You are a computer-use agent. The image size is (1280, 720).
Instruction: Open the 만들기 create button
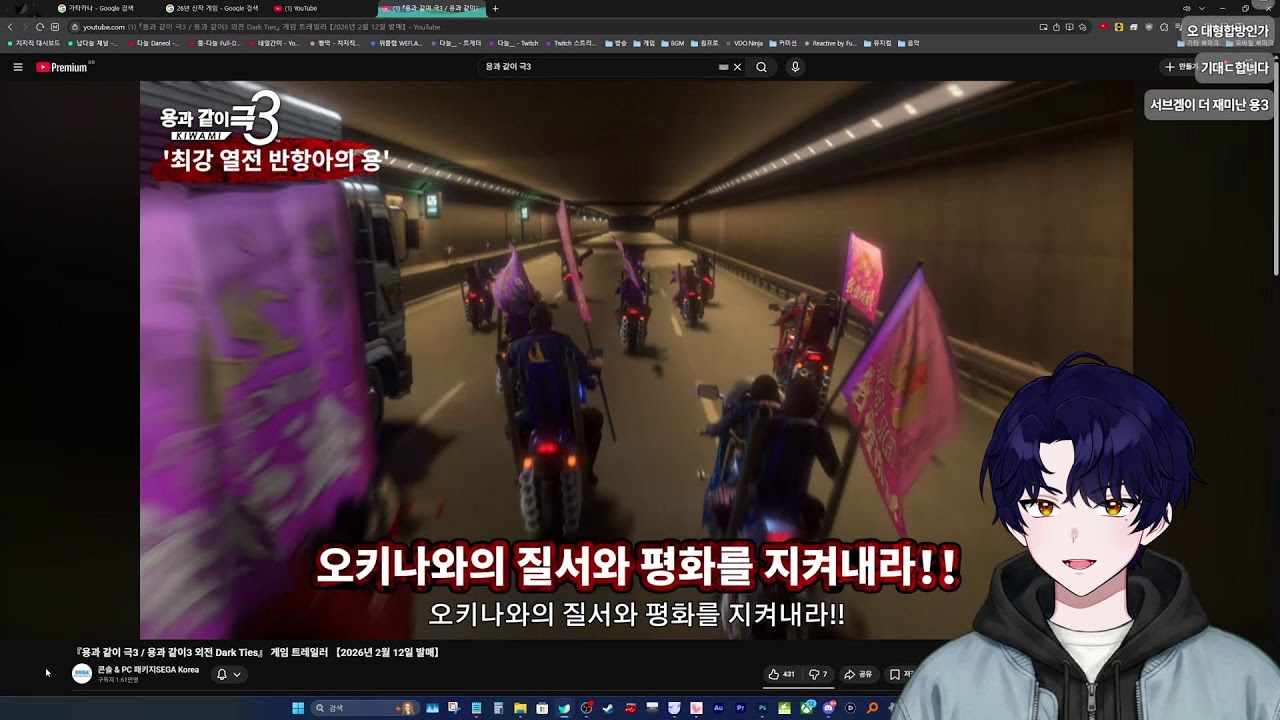(1180, 67)
